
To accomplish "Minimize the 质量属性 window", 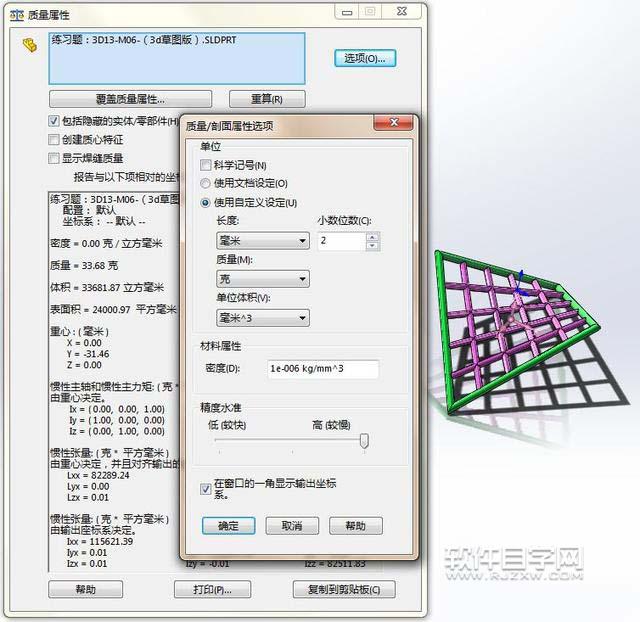I will pyautogui.click(x=347, y=12).
